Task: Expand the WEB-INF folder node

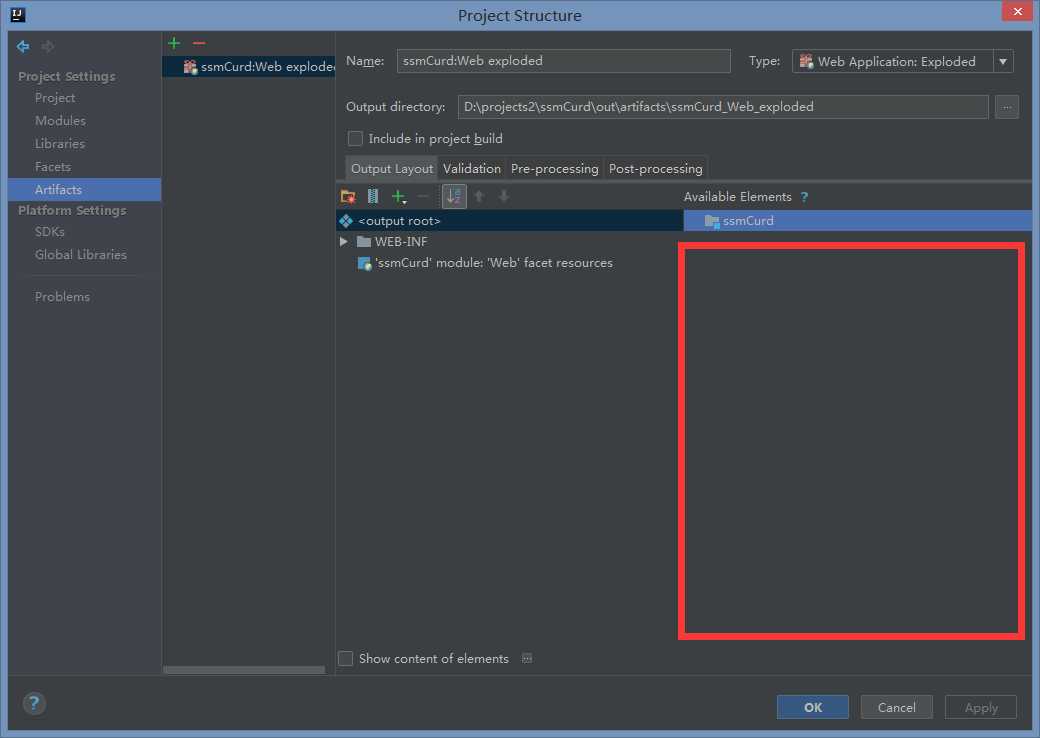Action: click(344, 242)
